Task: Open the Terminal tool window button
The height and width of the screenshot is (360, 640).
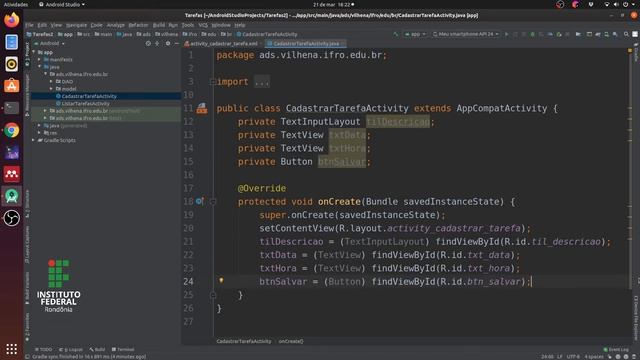Action: pos(123,349)
